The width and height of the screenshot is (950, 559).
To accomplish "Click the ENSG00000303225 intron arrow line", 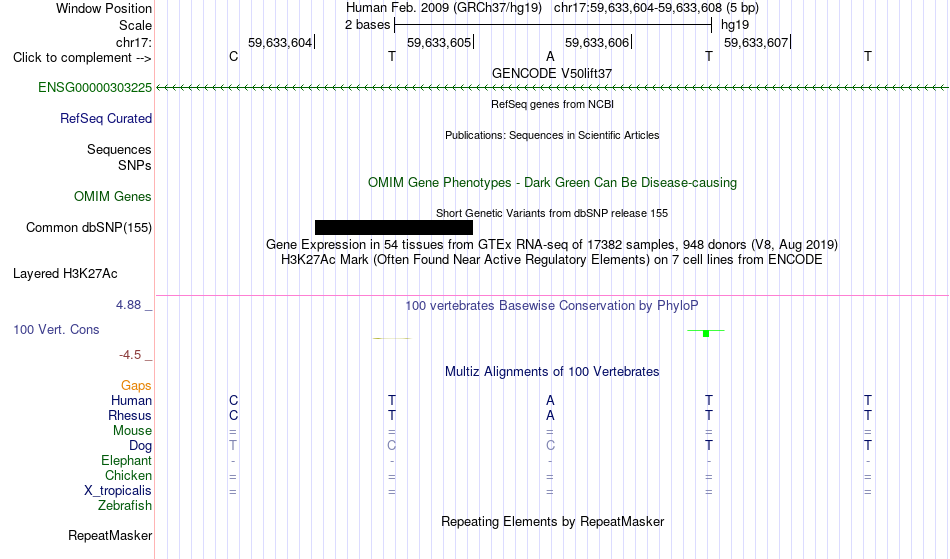I will 552,88.
